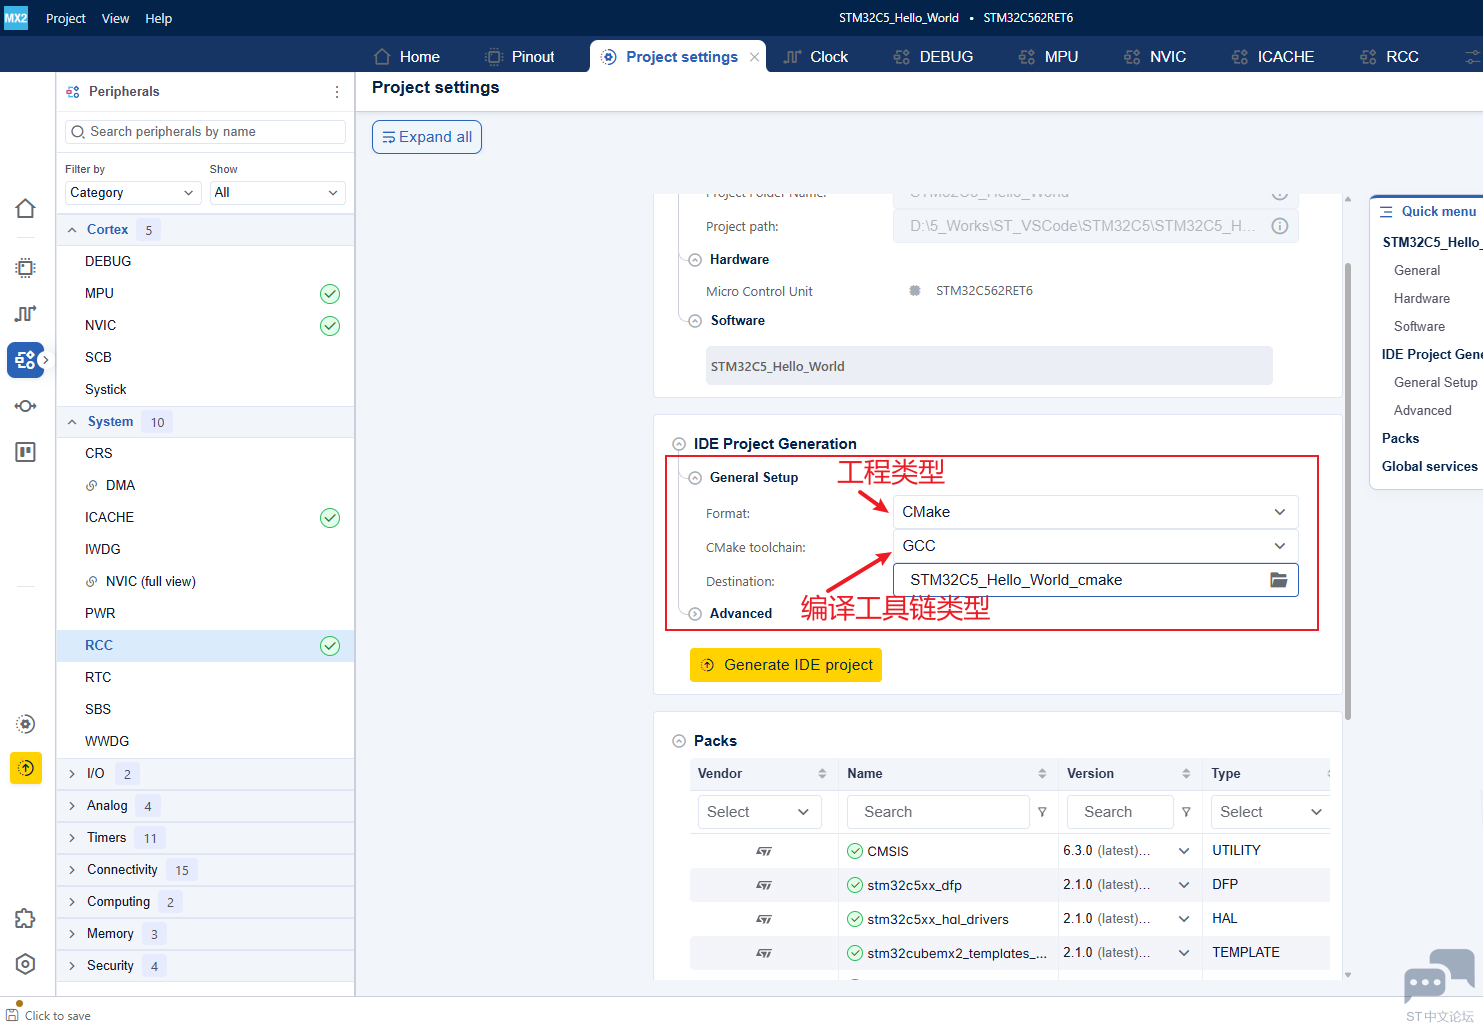Click the Generate IDE project button
This screenshot has width=1483, height=1032.
[x=786, y=665]
